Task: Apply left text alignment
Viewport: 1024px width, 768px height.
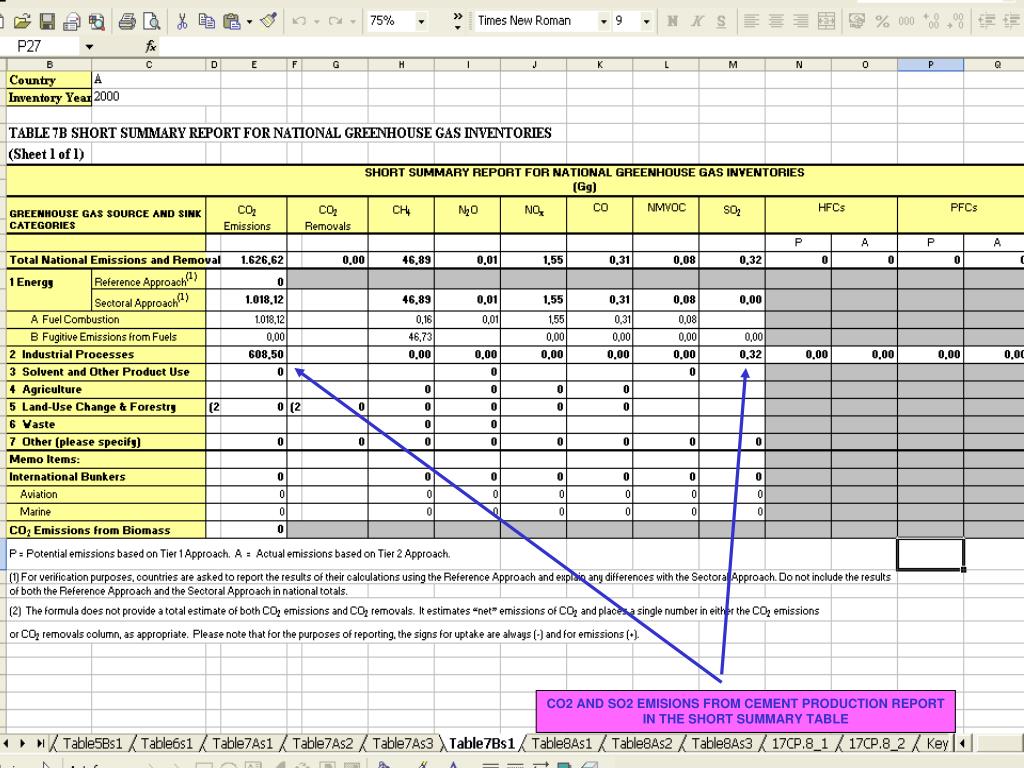Action: pyautogui.click(x=752, y=22)
